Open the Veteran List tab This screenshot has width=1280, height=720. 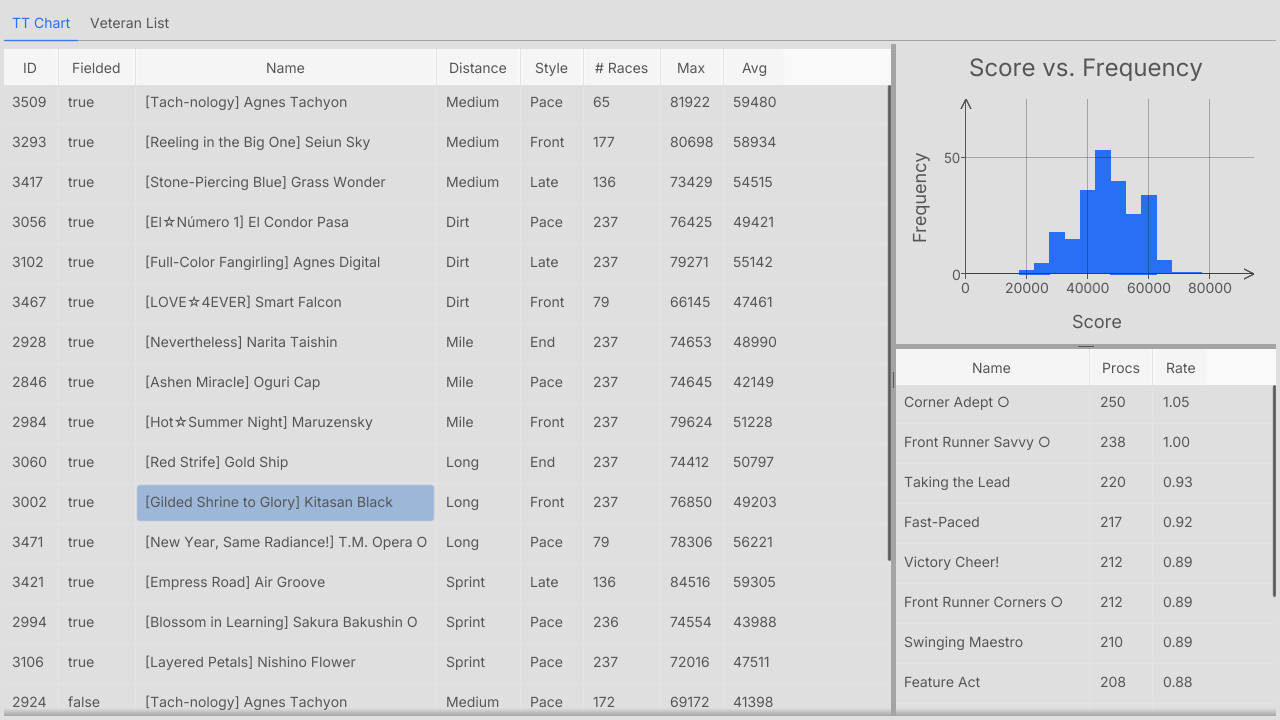130,23
